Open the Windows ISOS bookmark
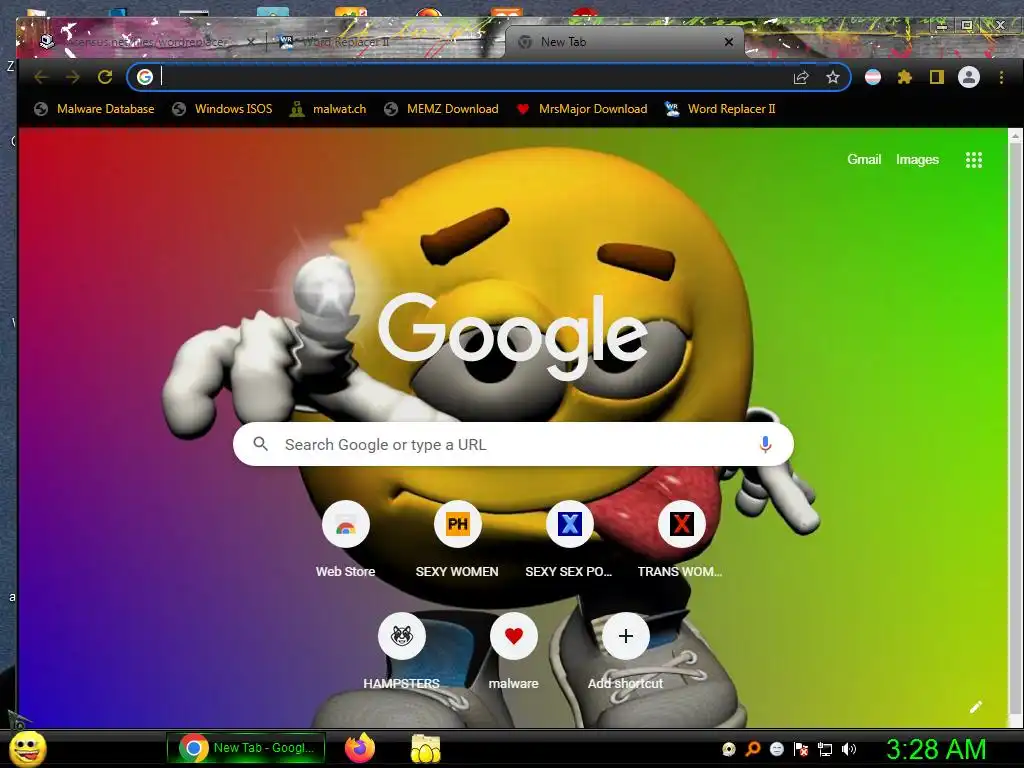 click(x=222, y=109)
